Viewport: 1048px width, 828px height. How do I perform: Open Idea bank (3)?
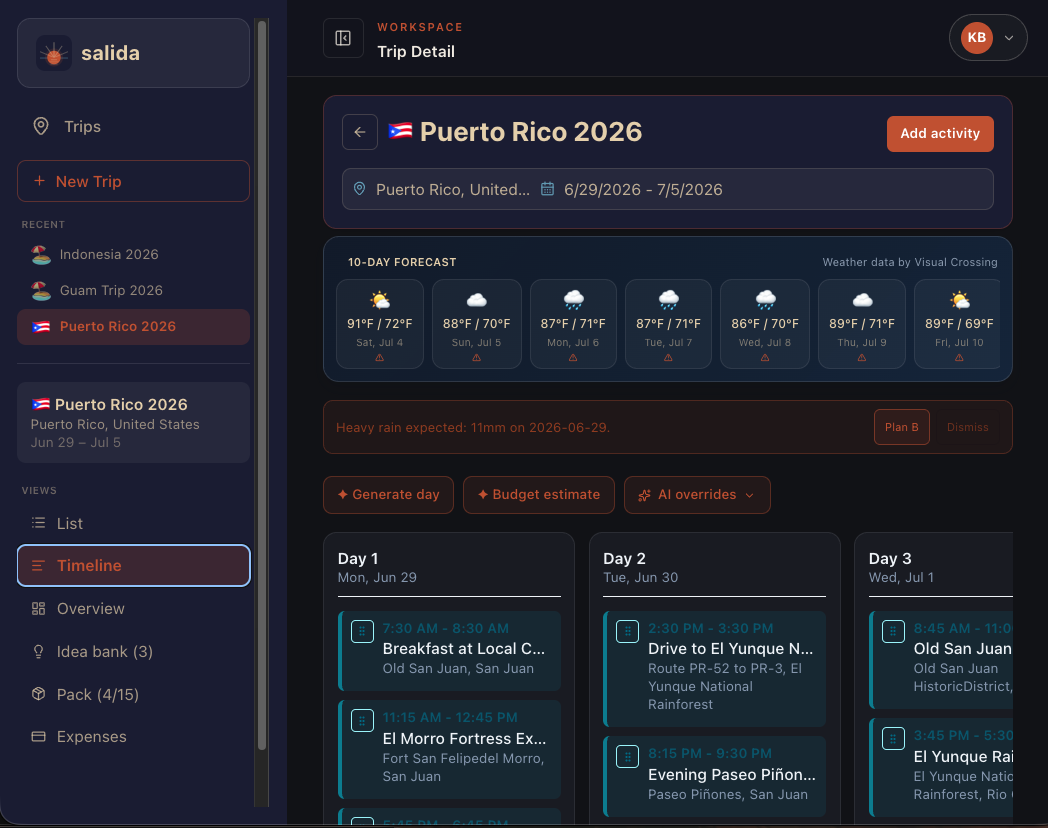pyautogui.click(x=134, y=652)
